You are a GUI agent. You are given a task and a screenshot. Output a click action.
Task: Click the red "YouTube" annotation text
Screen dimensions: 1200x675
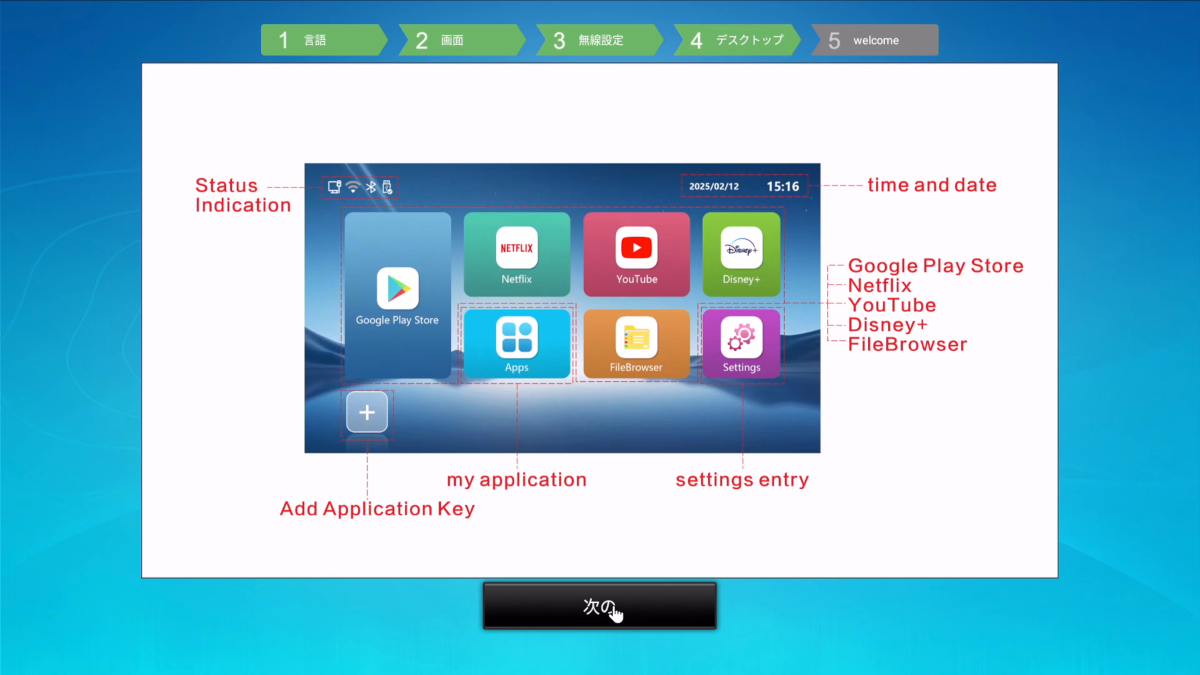pos(892,305)
